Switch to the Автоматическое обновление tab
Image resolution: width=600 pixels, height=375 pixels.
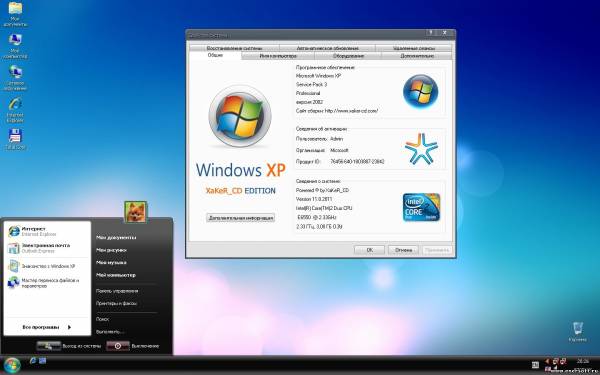[x=328, y=48]
